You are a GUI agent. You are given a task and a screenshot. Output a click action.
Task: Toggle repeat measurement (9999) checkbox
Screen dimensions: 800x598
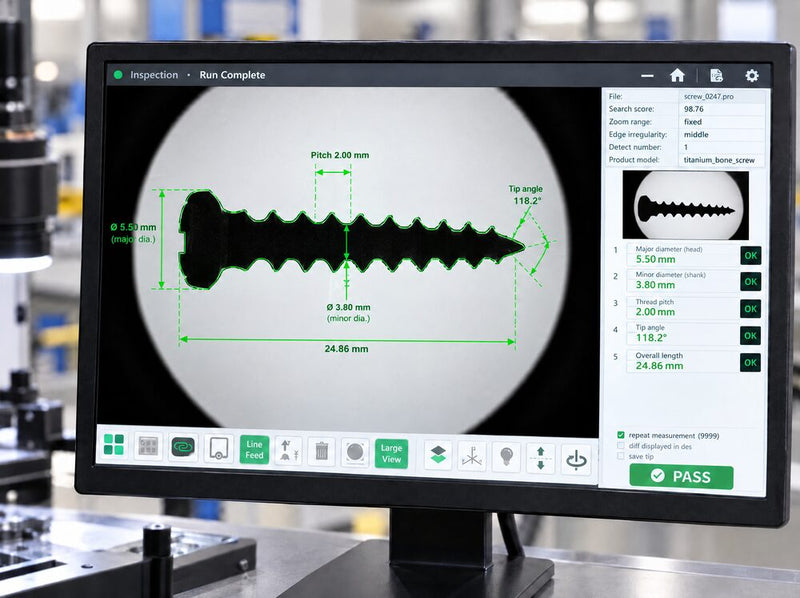tap(621, 435)
